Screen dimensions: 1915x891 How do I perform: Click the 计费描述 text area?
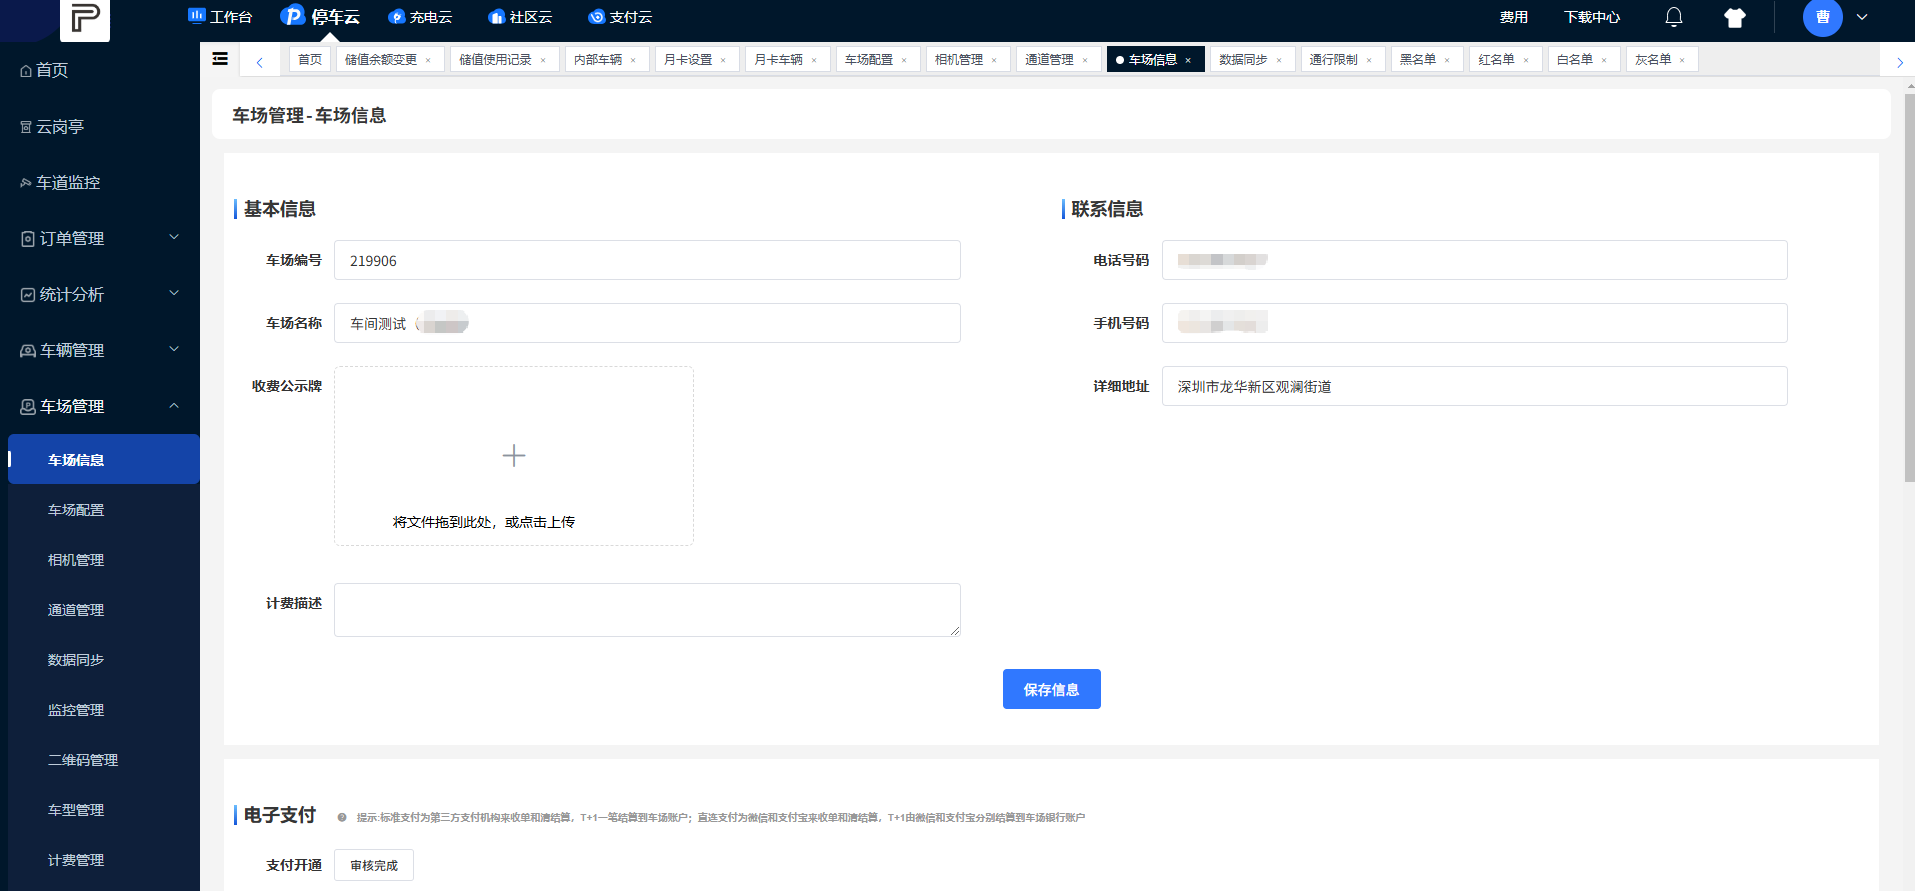[x=647, y=610]
